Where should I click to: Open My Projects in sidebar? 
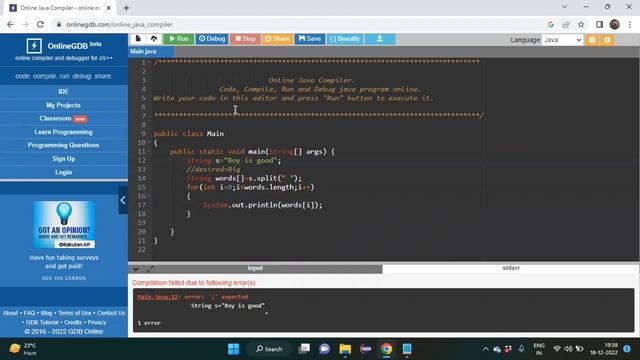click(x=63, y=105)
